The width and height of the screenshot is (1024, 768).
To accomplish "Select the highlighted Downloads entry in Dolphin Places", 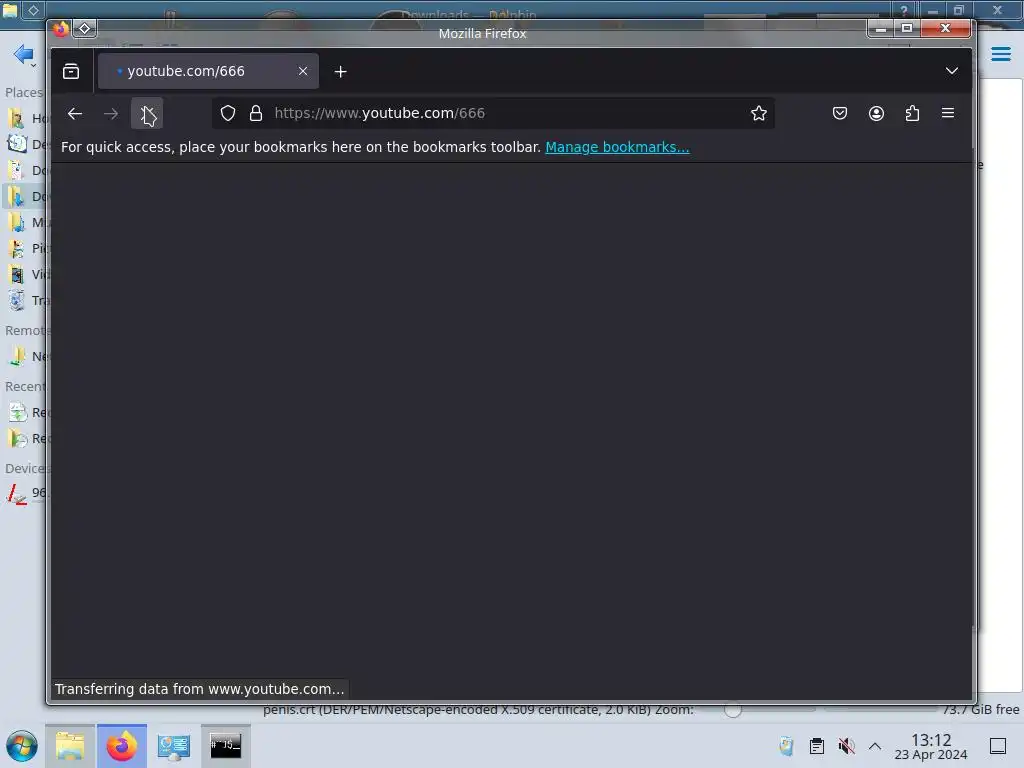I will (24, 197).
